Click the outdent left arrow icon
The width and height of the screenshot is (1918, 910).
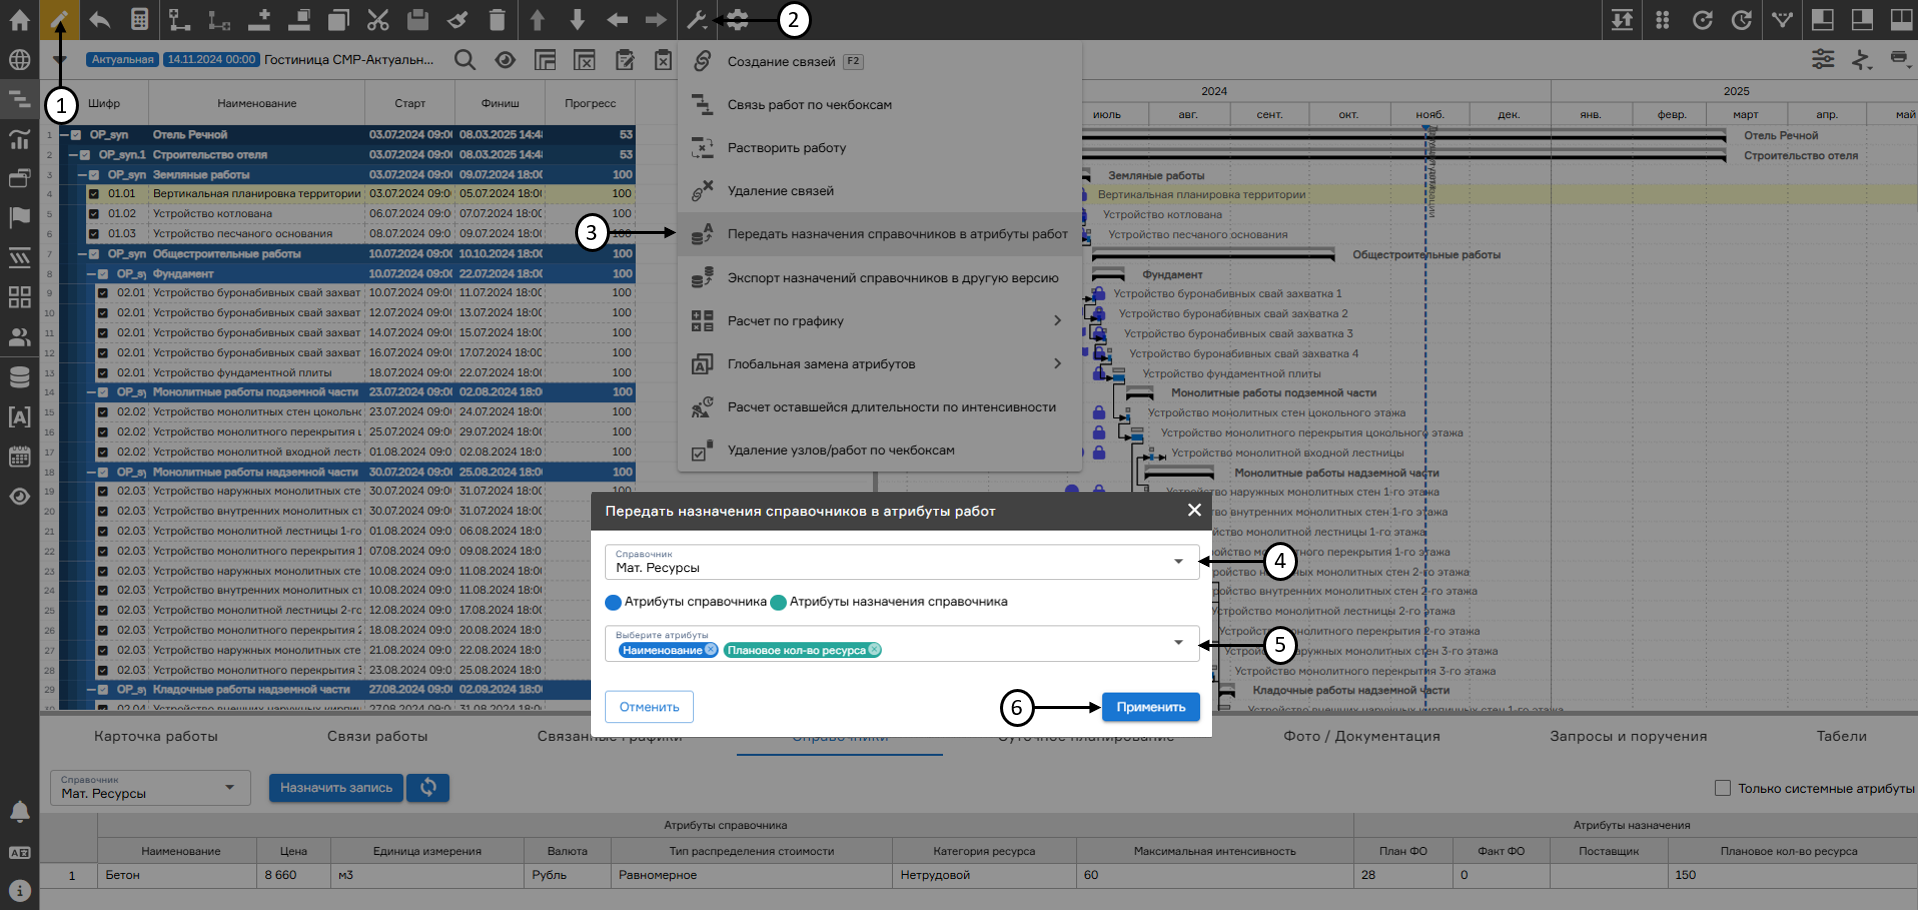click(x=617, y=20)
